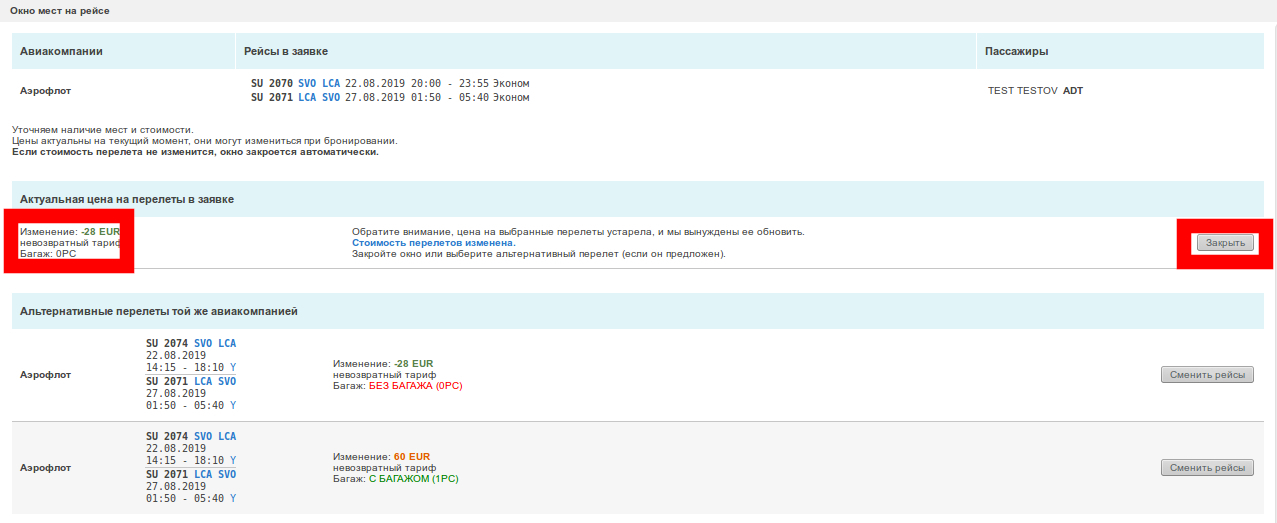The height and width of the screenshot is (523, 1277).
Task: Click Аэрофлот in the Рейсы в заявке row
Action: (46, 91)
